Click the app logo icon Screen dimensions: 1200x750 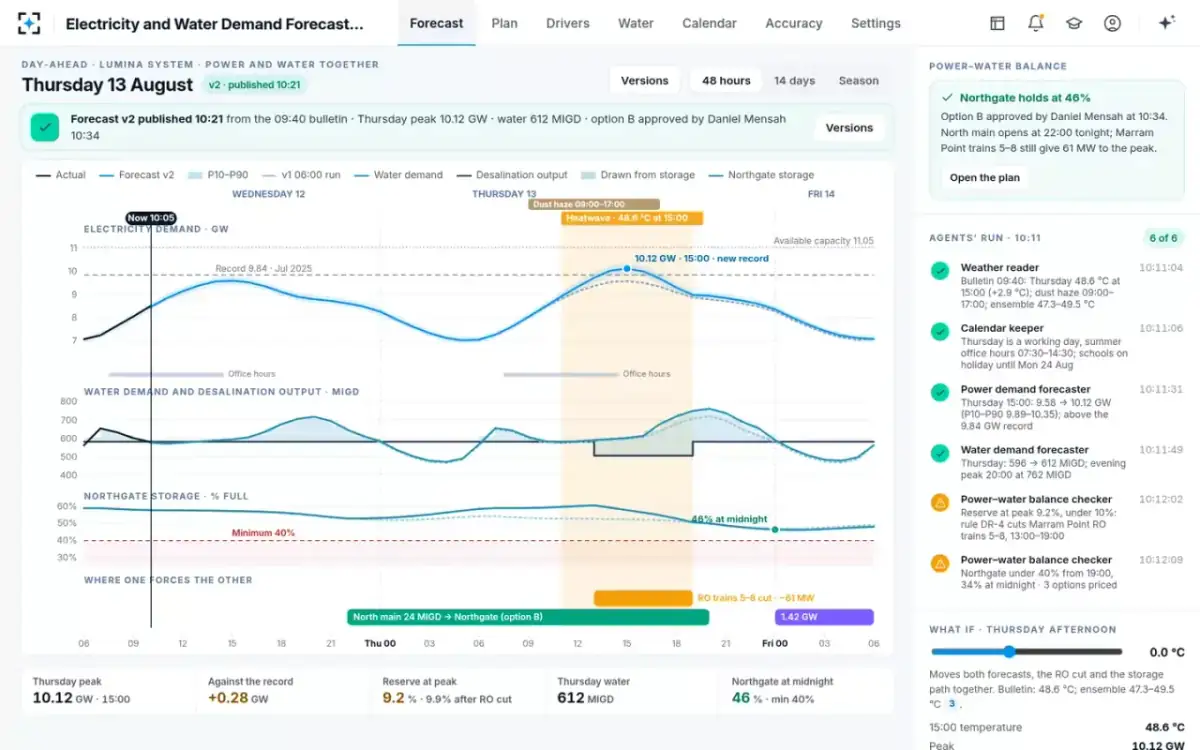[x=30, y=23]
